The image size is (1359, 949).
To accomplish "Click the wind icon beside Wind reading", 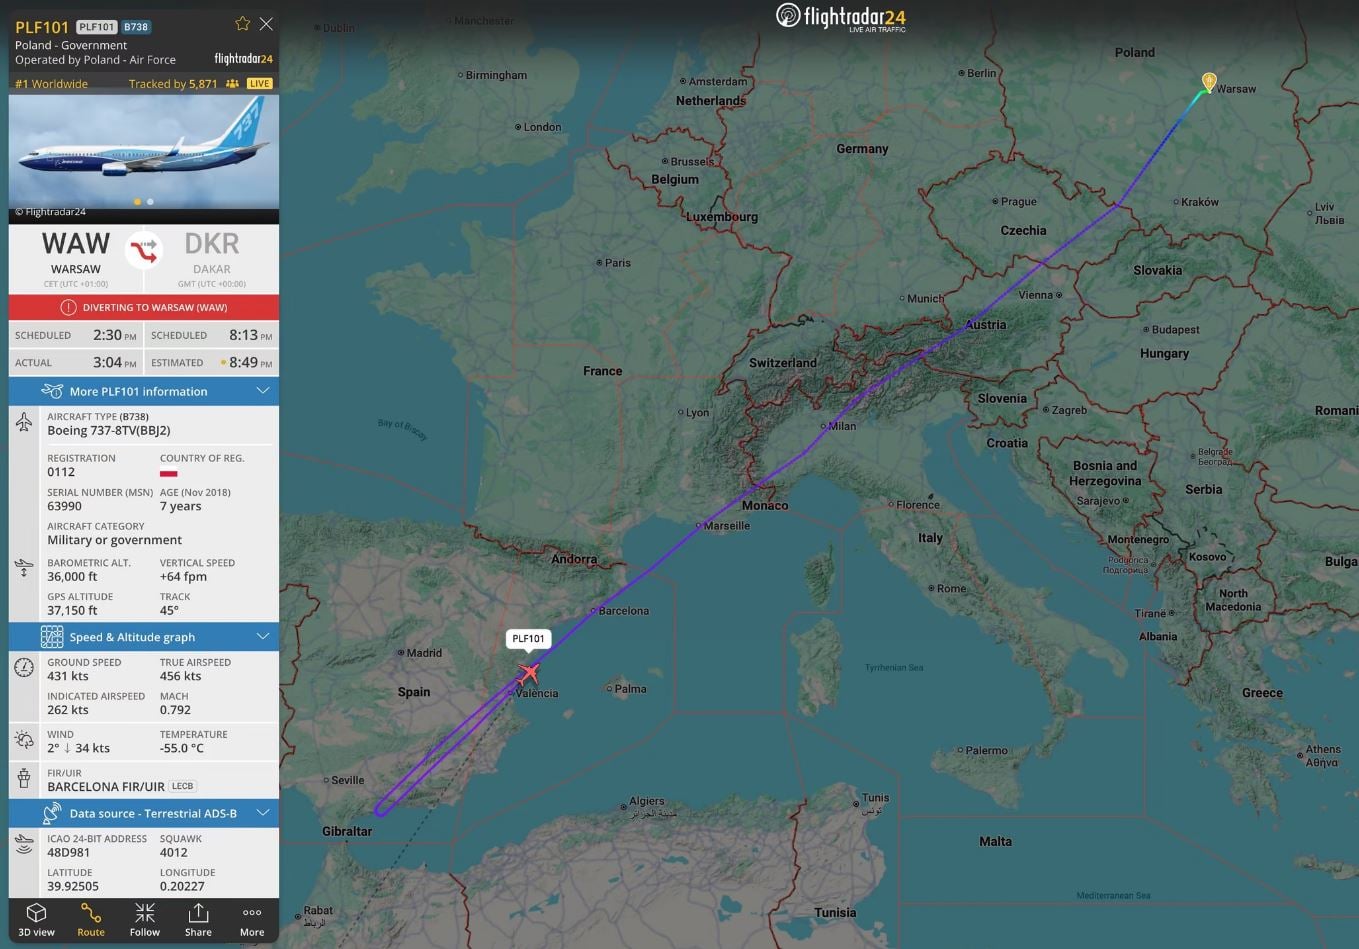I will [24, 740].
